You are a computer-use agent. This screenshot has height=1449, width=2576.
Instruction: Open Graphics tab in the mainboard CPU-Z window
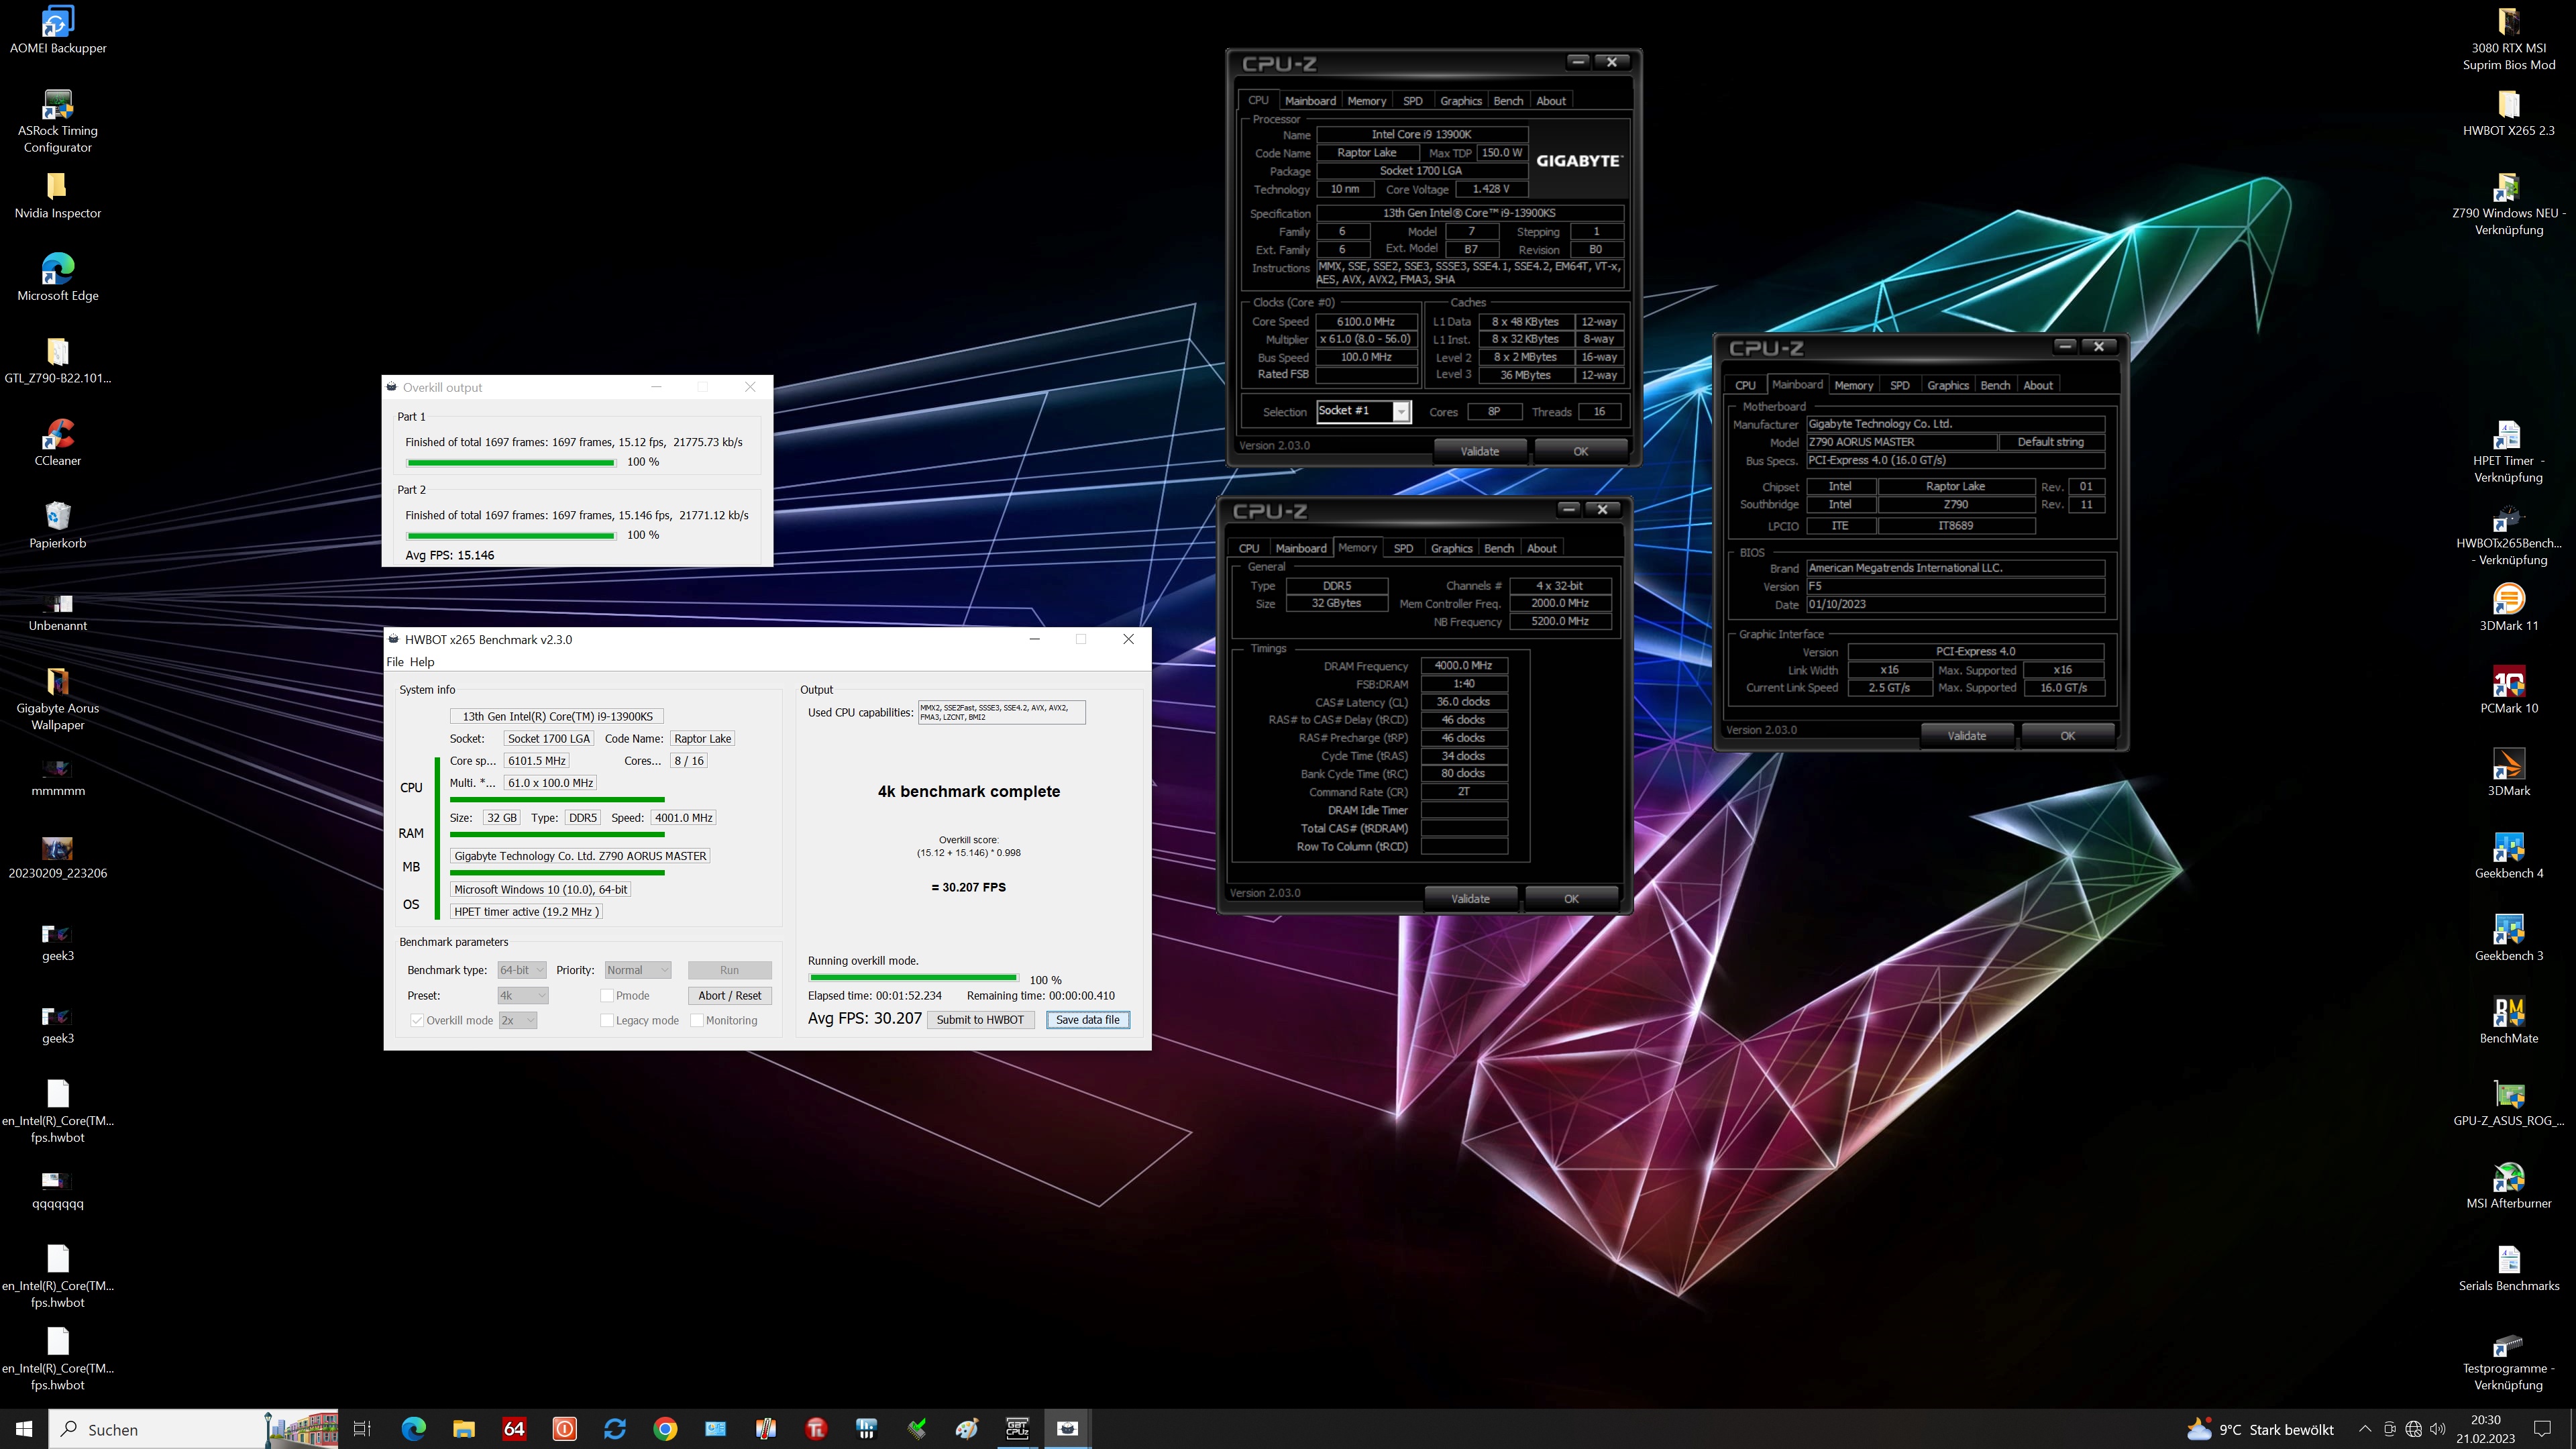(x=1948, y=385)
